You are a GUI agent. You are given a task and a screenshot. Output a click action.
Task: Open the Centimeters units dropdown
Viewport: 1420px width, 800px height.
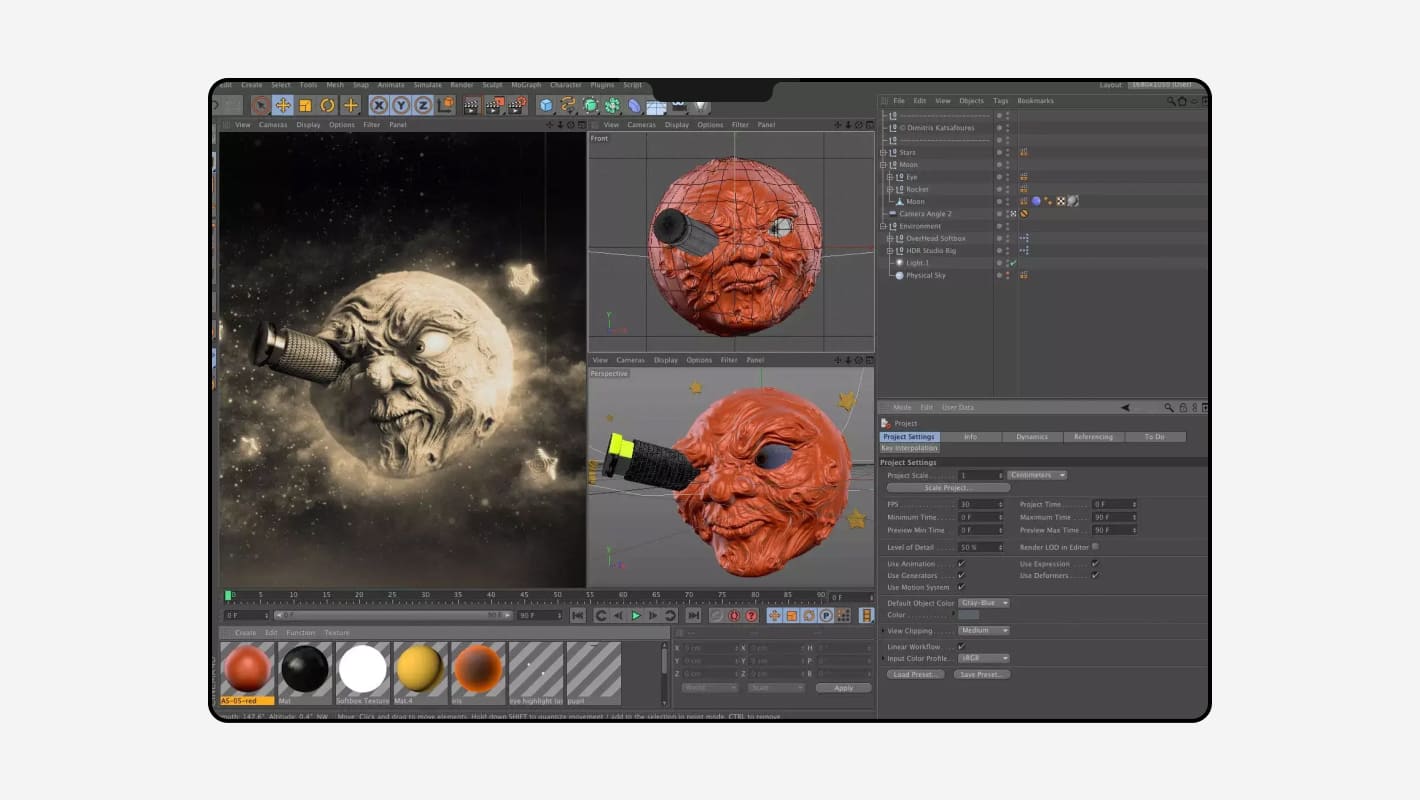(x=1037, y=475)
